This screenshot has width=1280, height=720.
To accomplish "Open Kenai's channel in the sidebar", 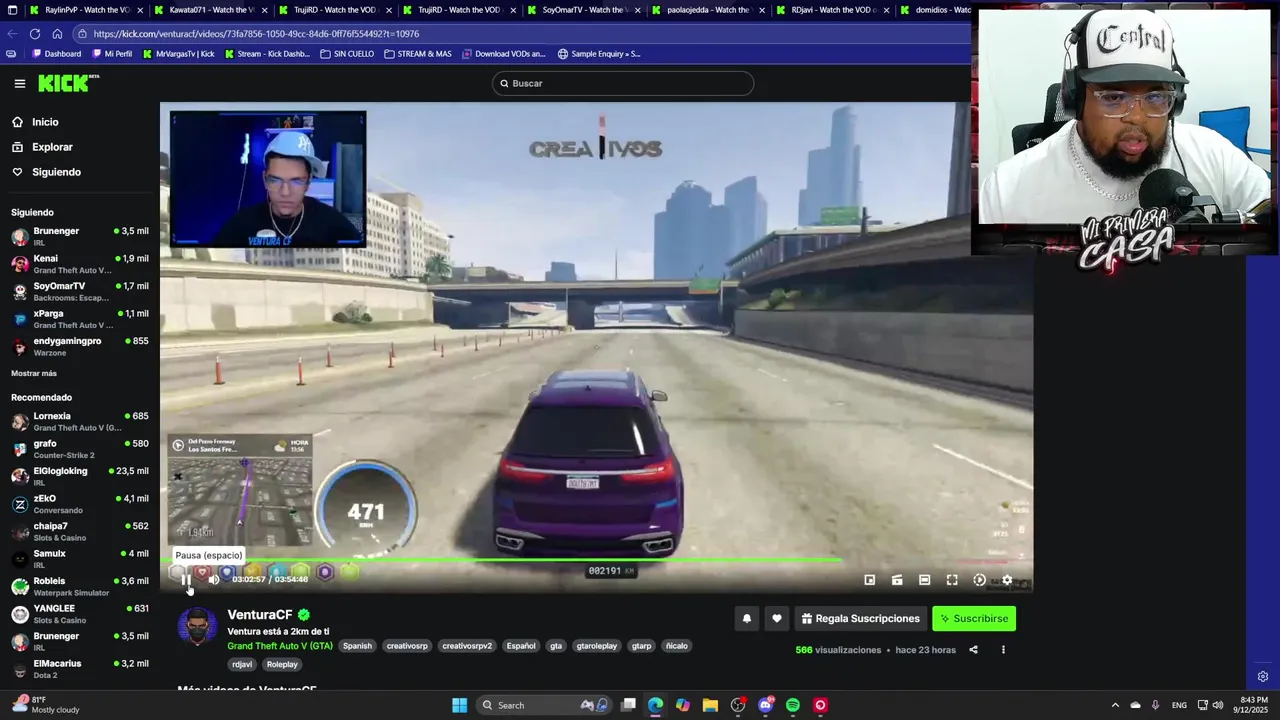I will click(x=80, y=264).
